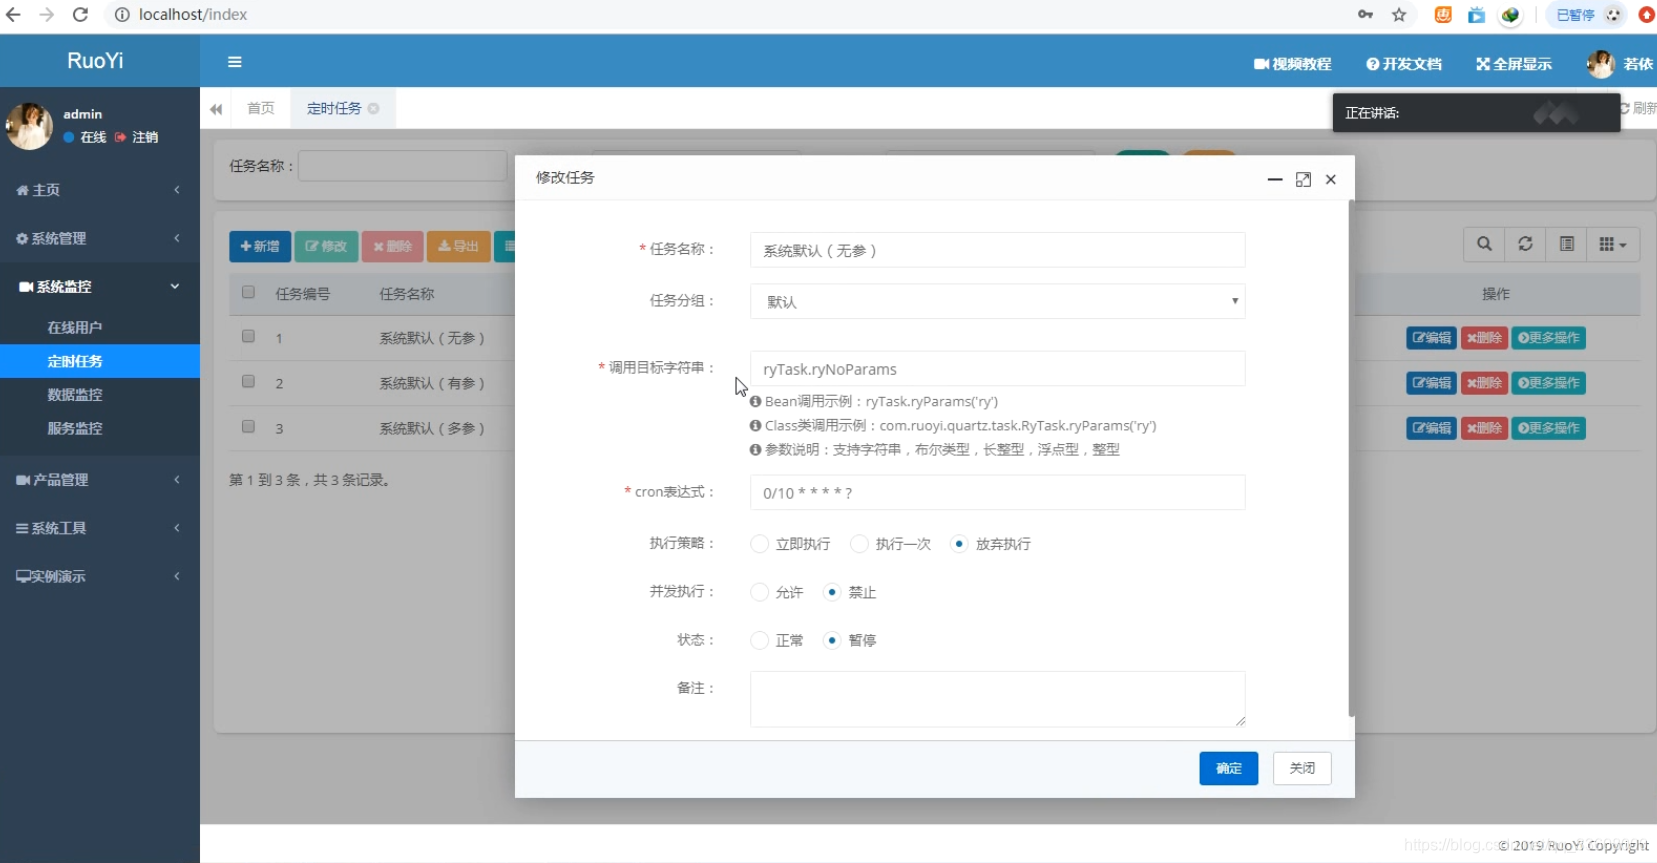Screen dimensions: 1657x863
Task: Click the 任务名称 field in dialog
Action: (997, 250)
